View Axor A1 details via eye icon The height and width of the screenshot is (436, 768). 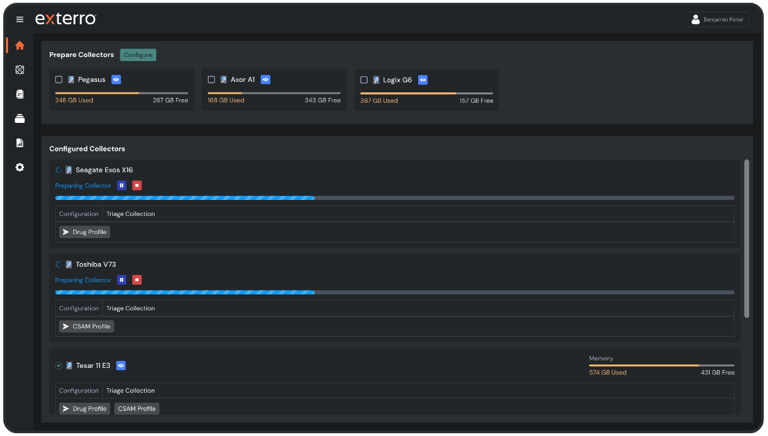point(265,79)
